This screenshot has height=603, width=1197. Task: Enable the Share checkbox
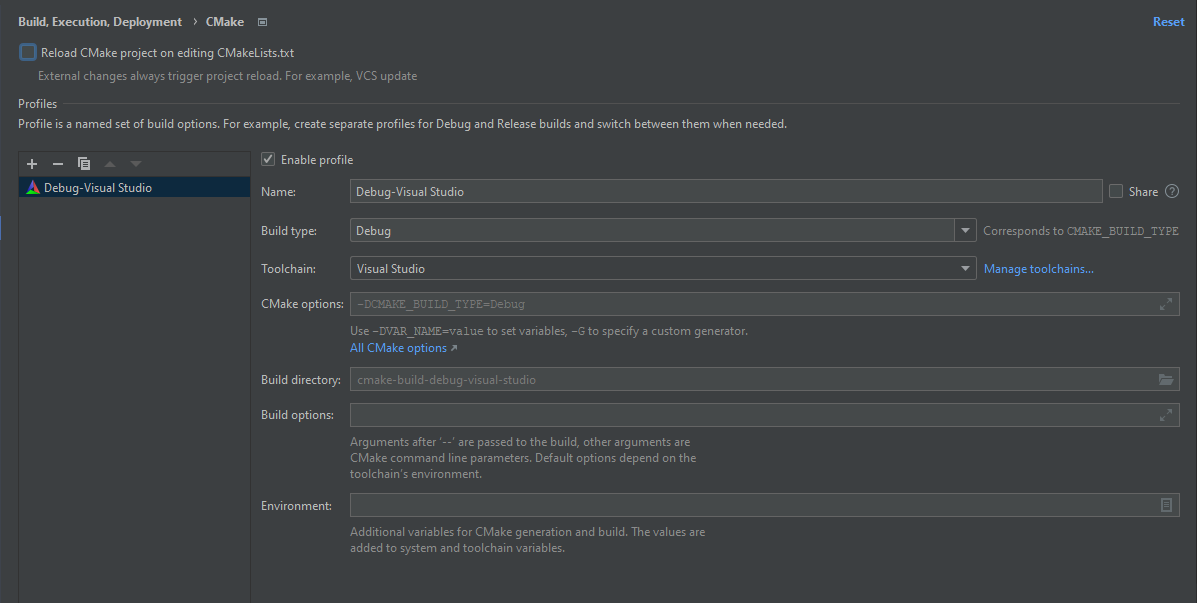1116,192
